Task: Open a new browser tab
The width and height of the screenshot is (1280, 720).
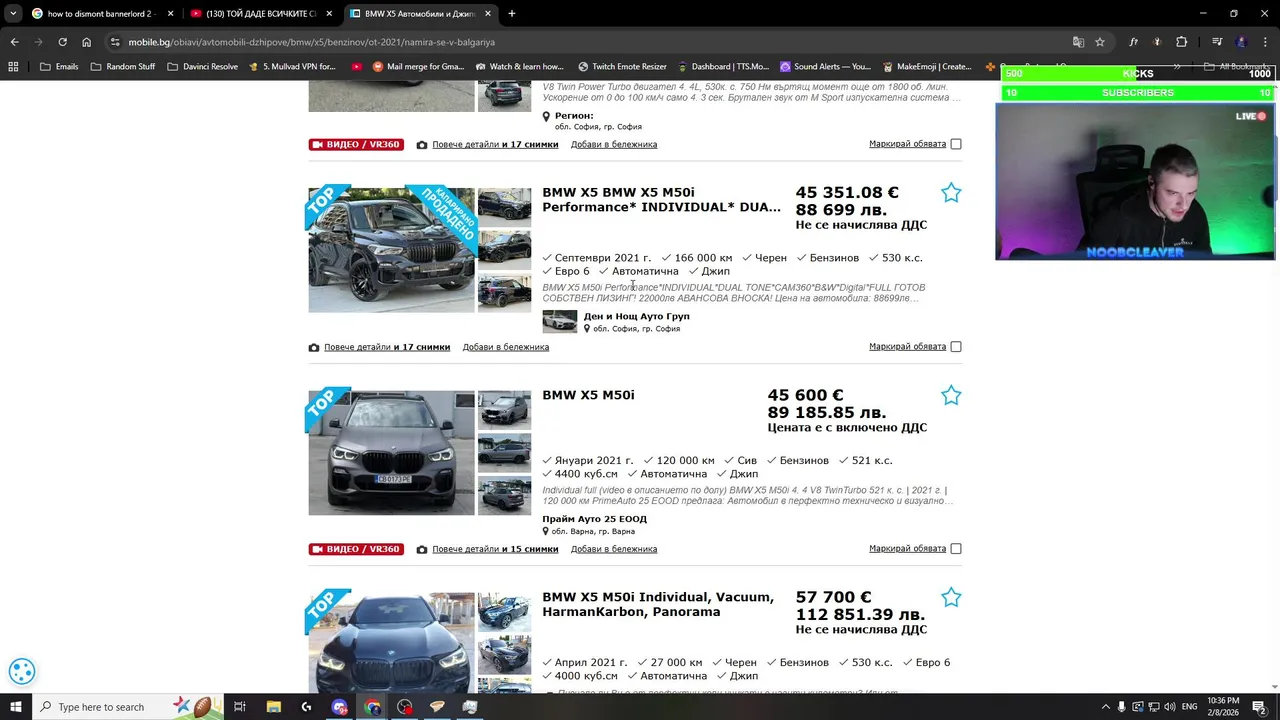Action: [x=511, y=14]
